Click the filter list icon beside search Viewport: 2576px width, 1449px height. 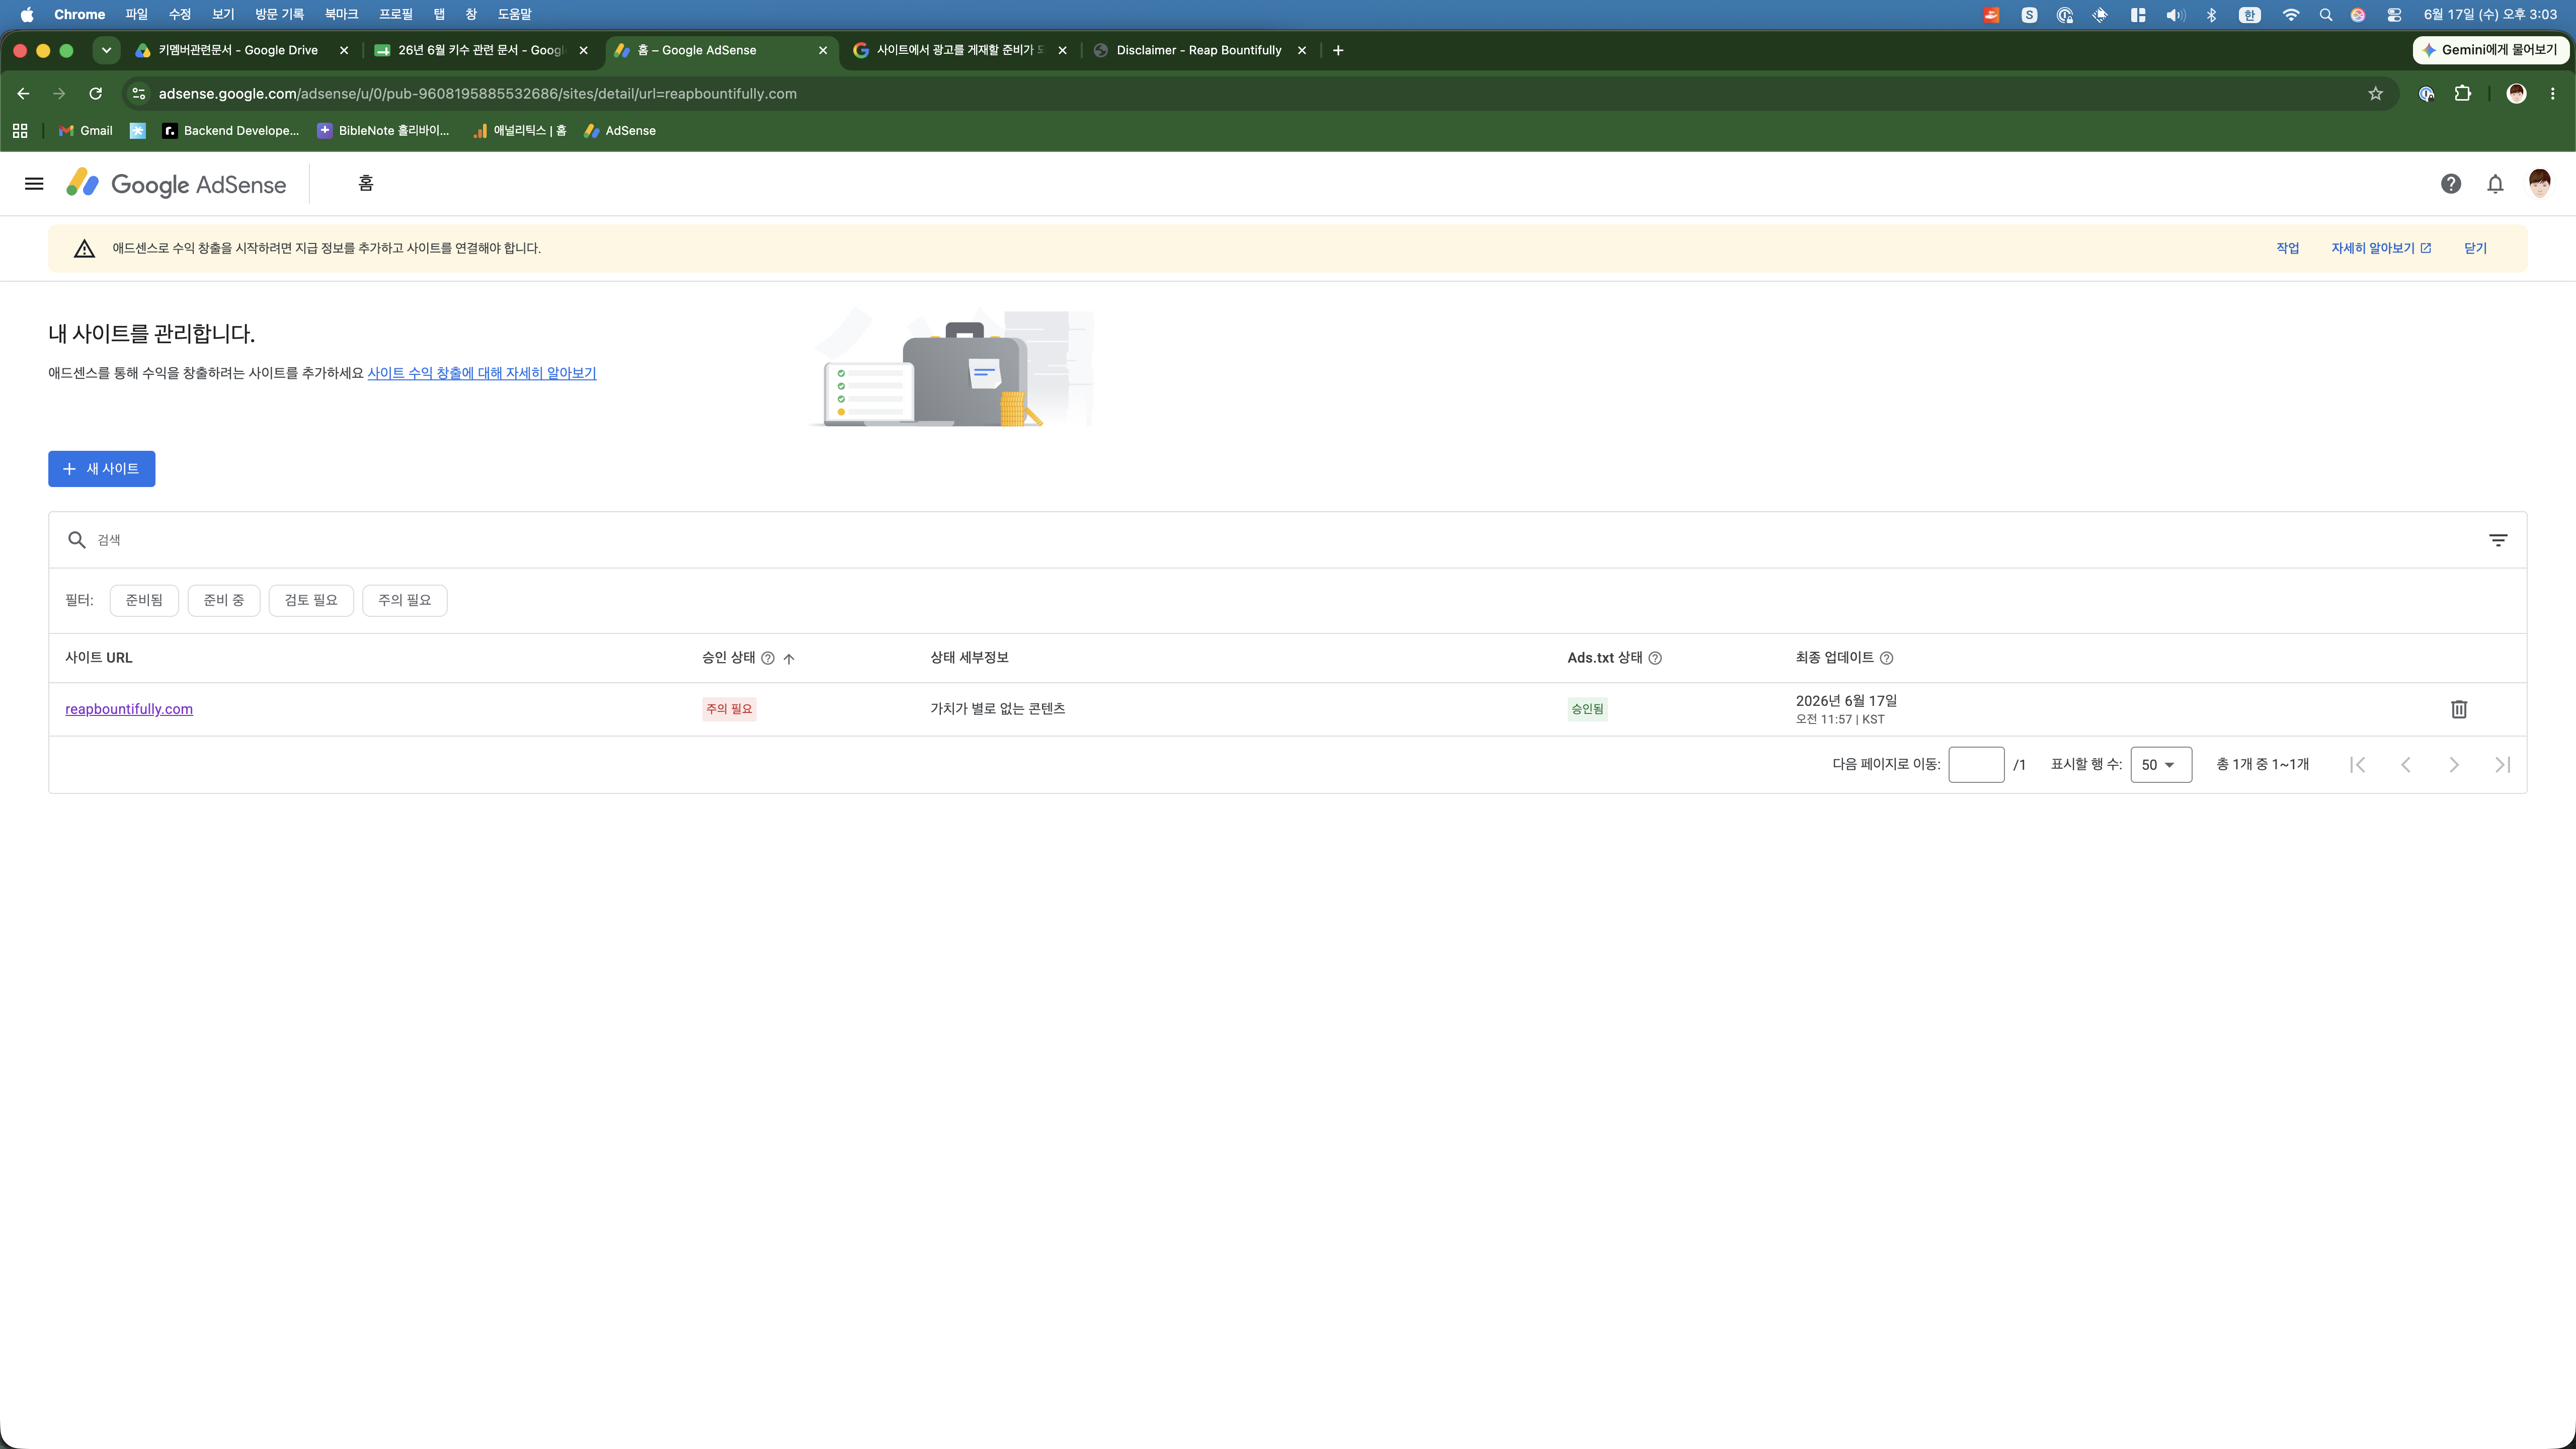[x=2497, y=540]
